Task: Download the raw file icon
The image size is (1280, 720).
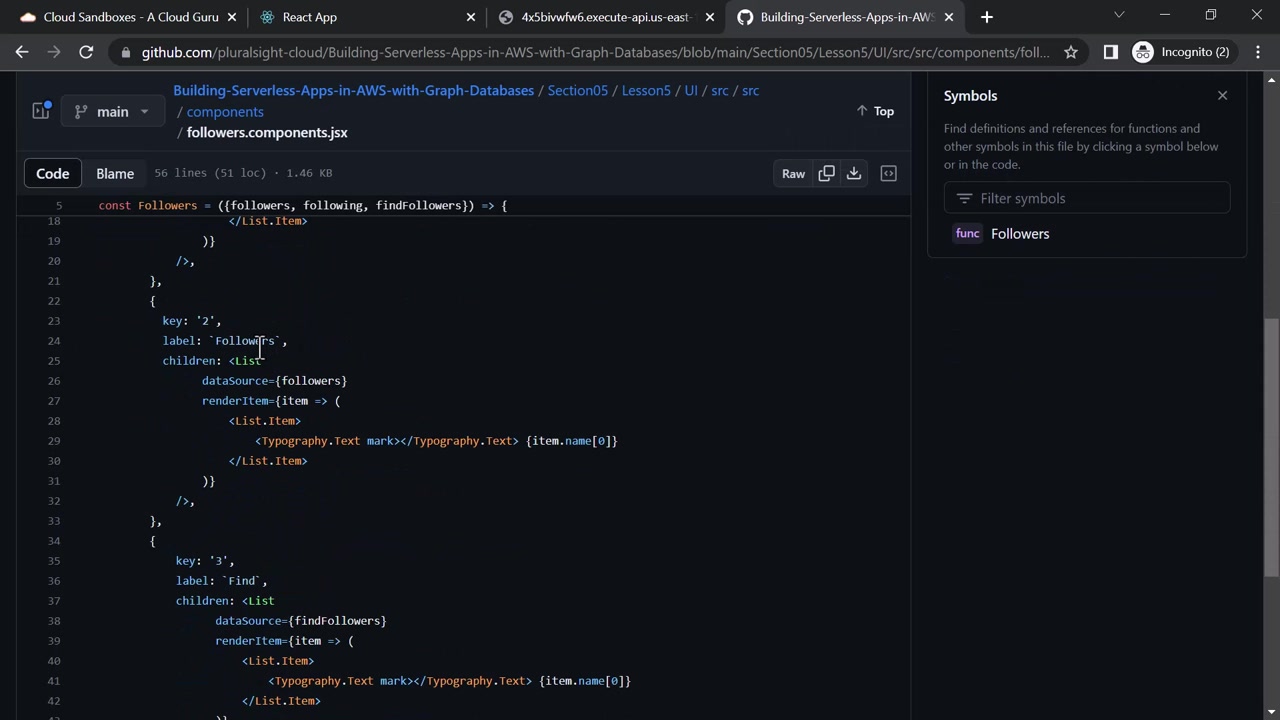Action: coord(854,173)
